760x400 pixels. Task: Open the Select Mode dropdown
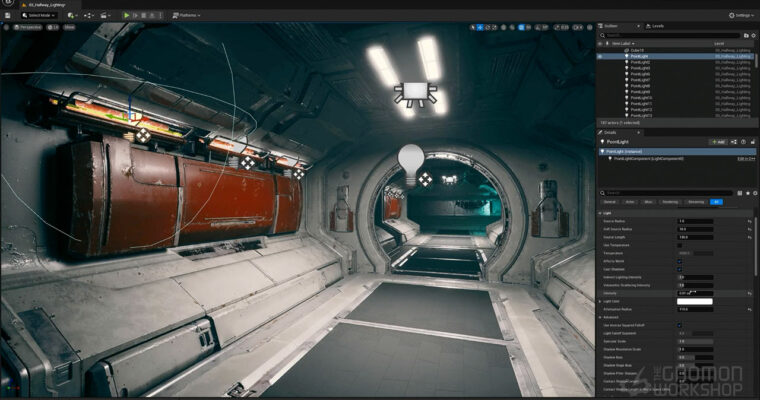(39, 16)
